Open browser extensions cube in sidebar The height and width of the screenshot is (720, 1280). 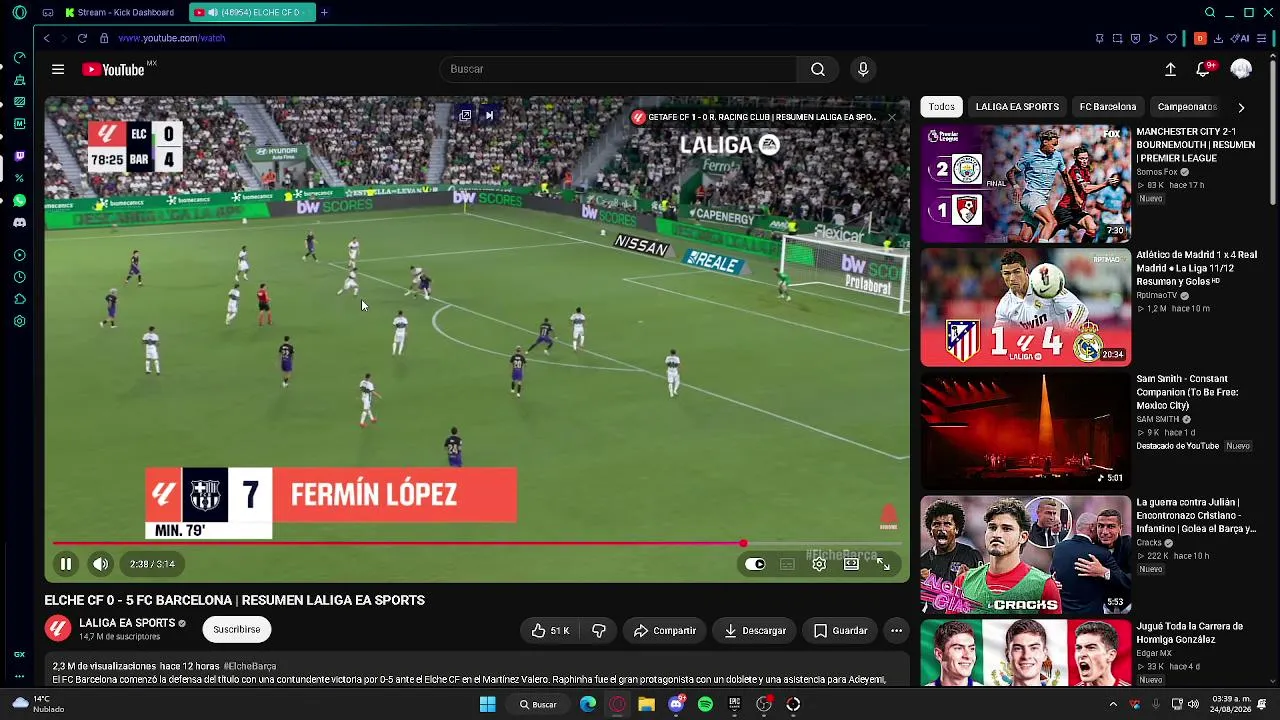[x=19, y=299]
